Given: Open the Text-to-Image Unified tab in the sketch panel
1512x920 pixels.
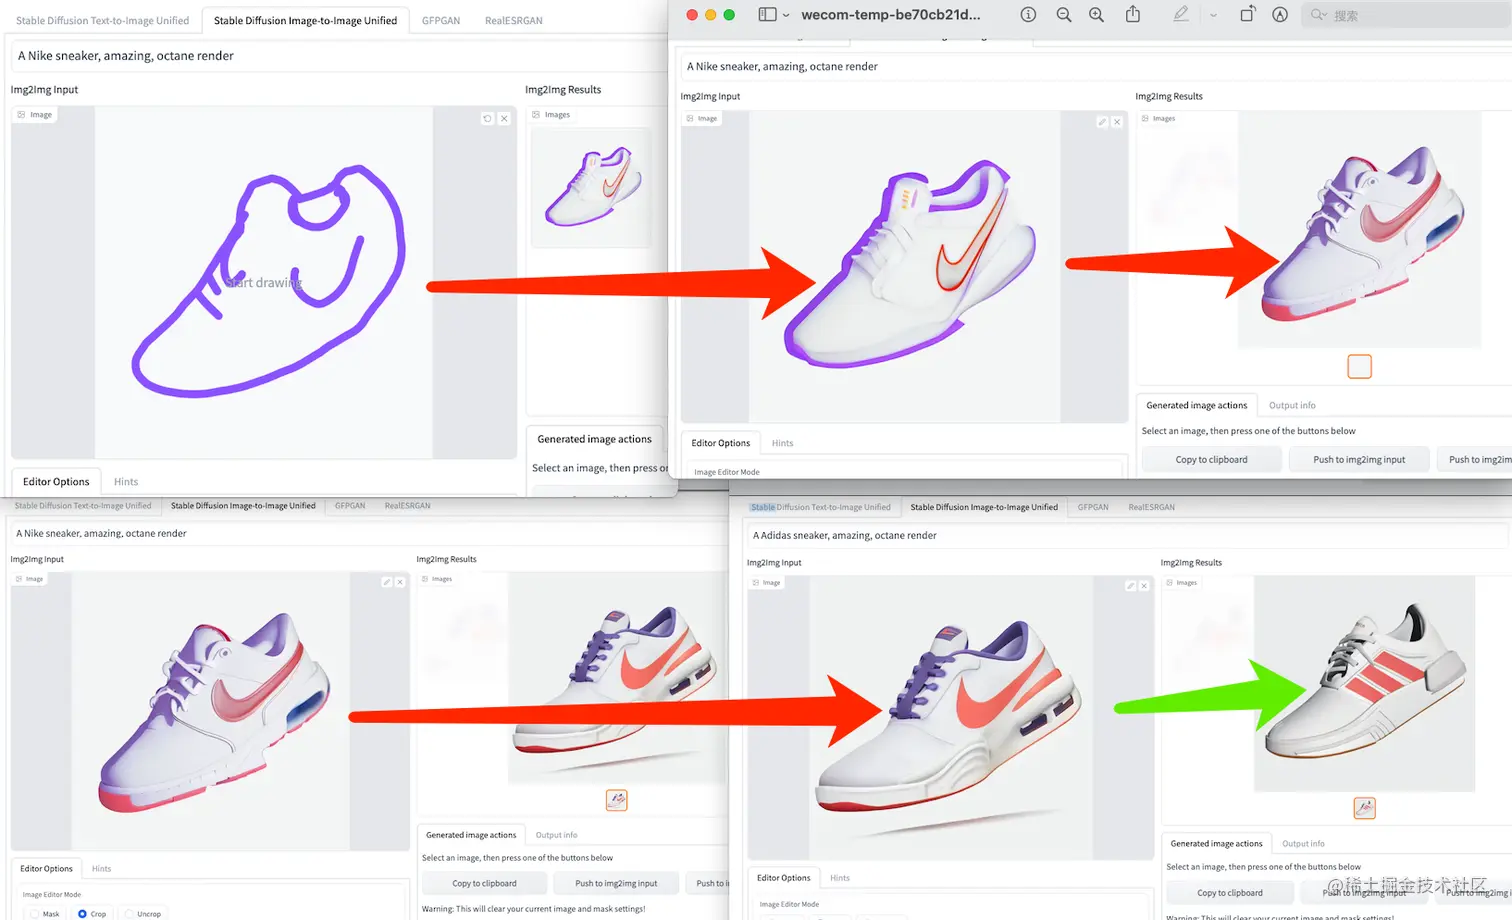Looking at the screenshot, I should [102, 20].
